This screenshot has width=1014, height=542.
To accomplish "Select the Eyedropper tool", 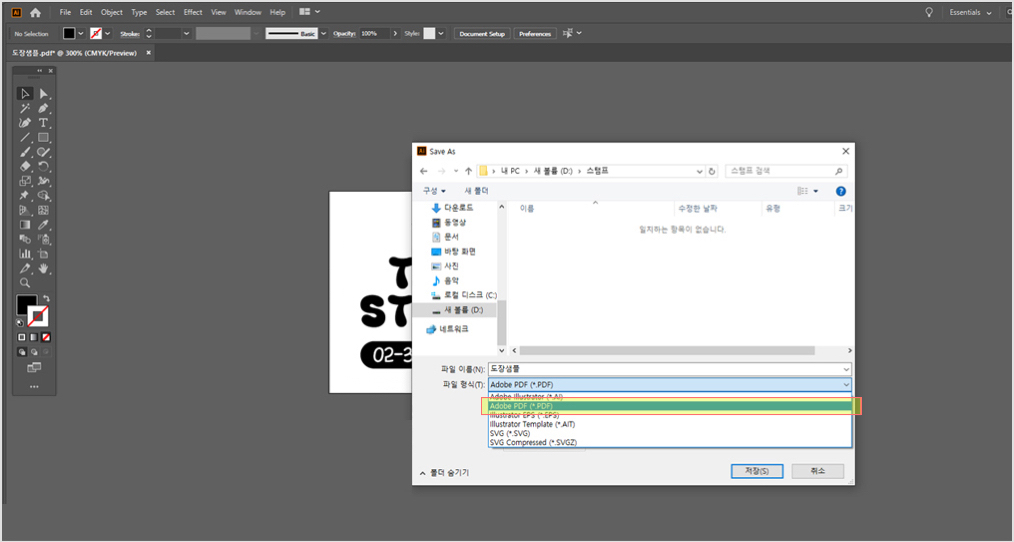I will 43,224.
